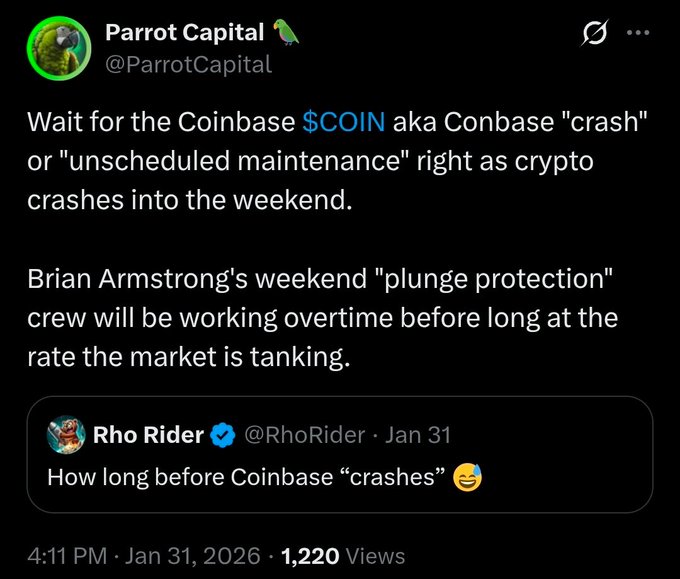Open the Rho Rider display name
The height and width of the screenshot is (579, 680).
pyautogui.click(x=148, y=435)
